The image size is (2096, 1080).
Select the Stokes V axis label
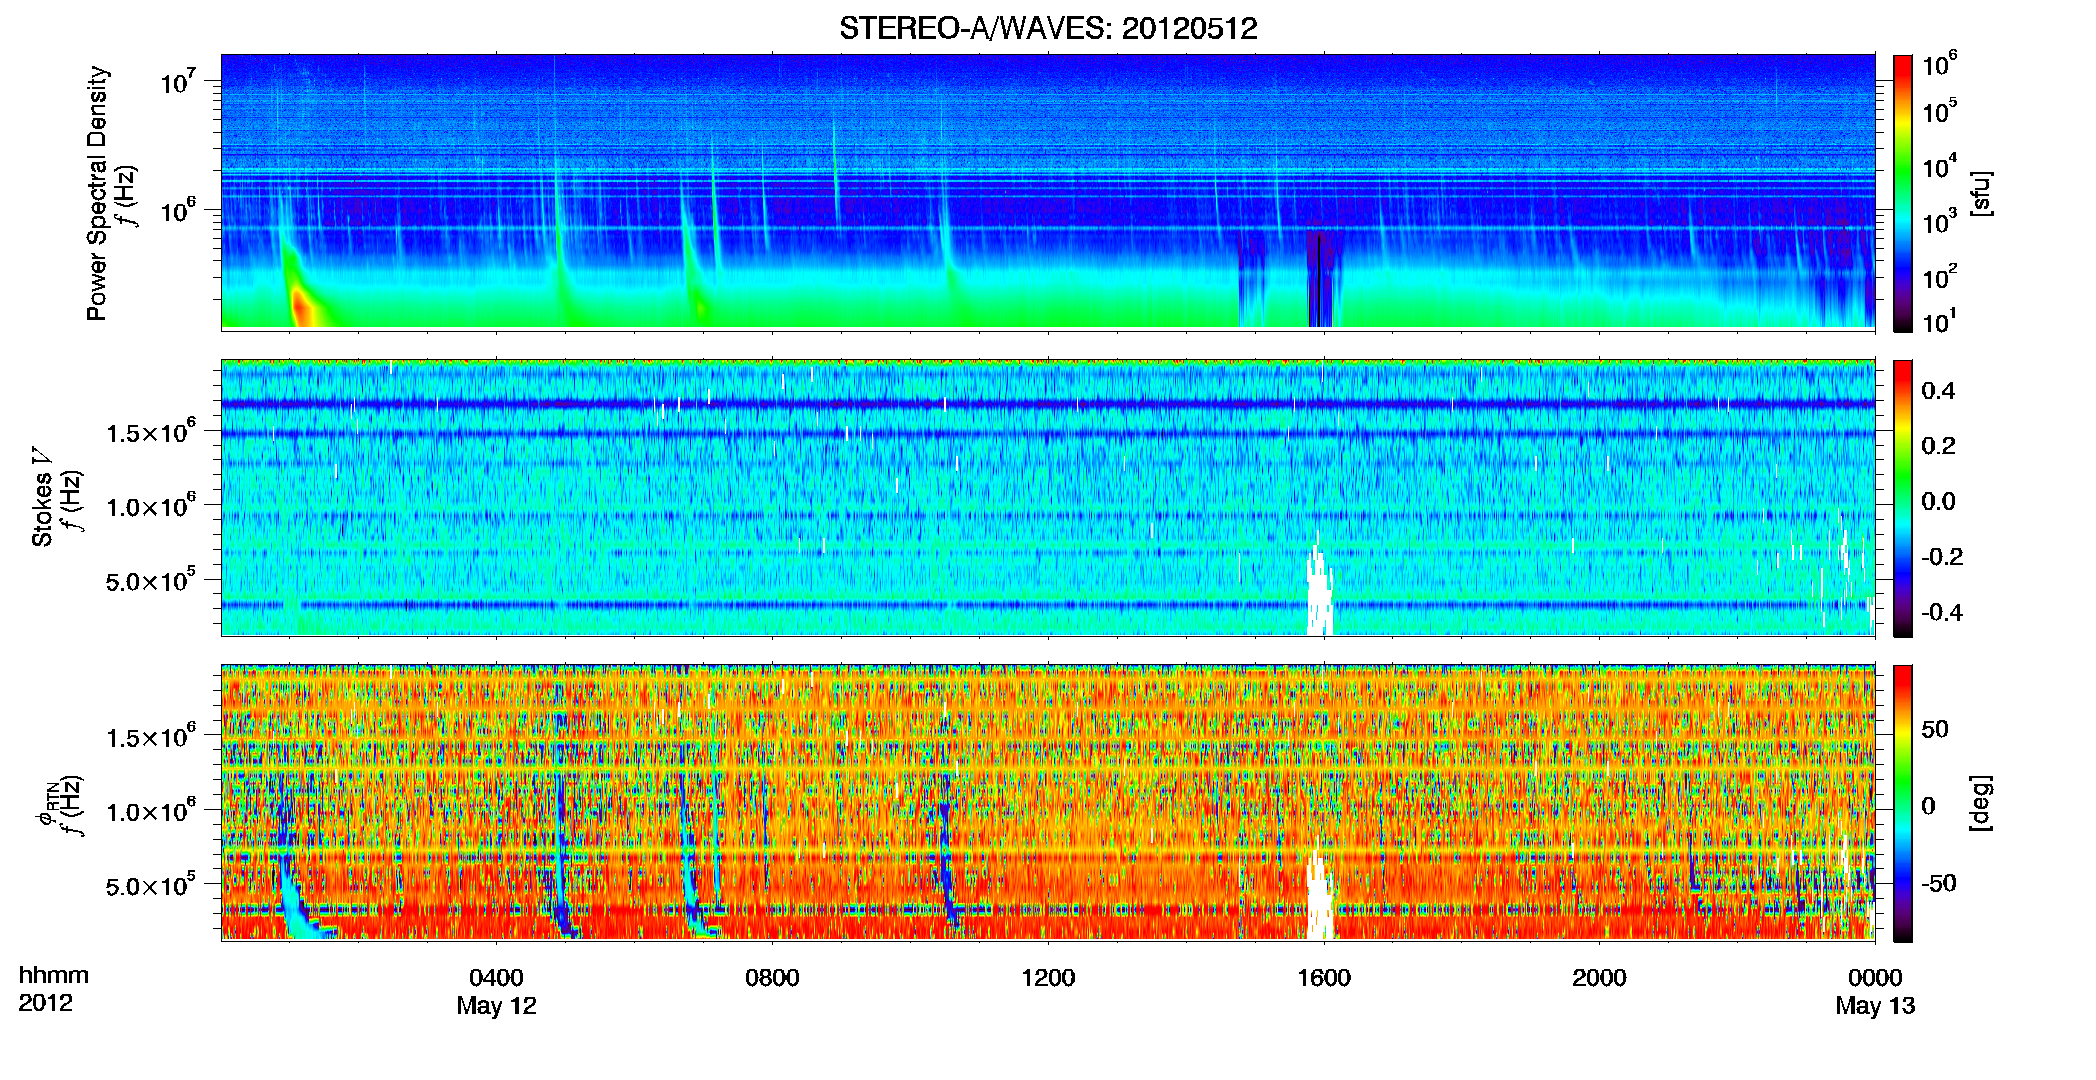pyautogui.click(x=42, y=497)
